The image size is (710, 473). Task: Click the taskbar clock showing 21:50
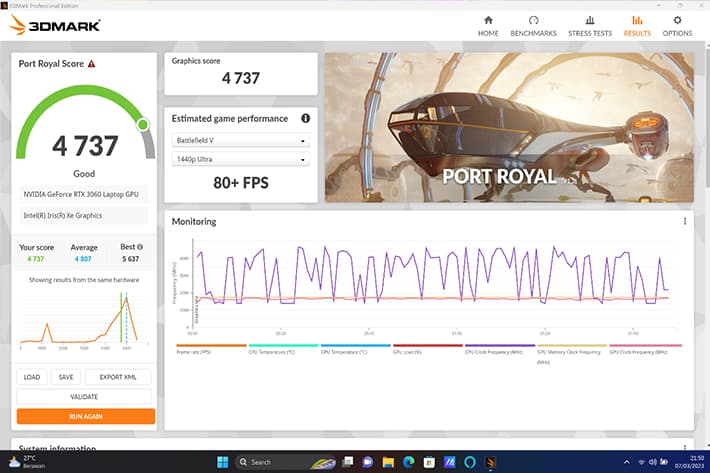689,462
